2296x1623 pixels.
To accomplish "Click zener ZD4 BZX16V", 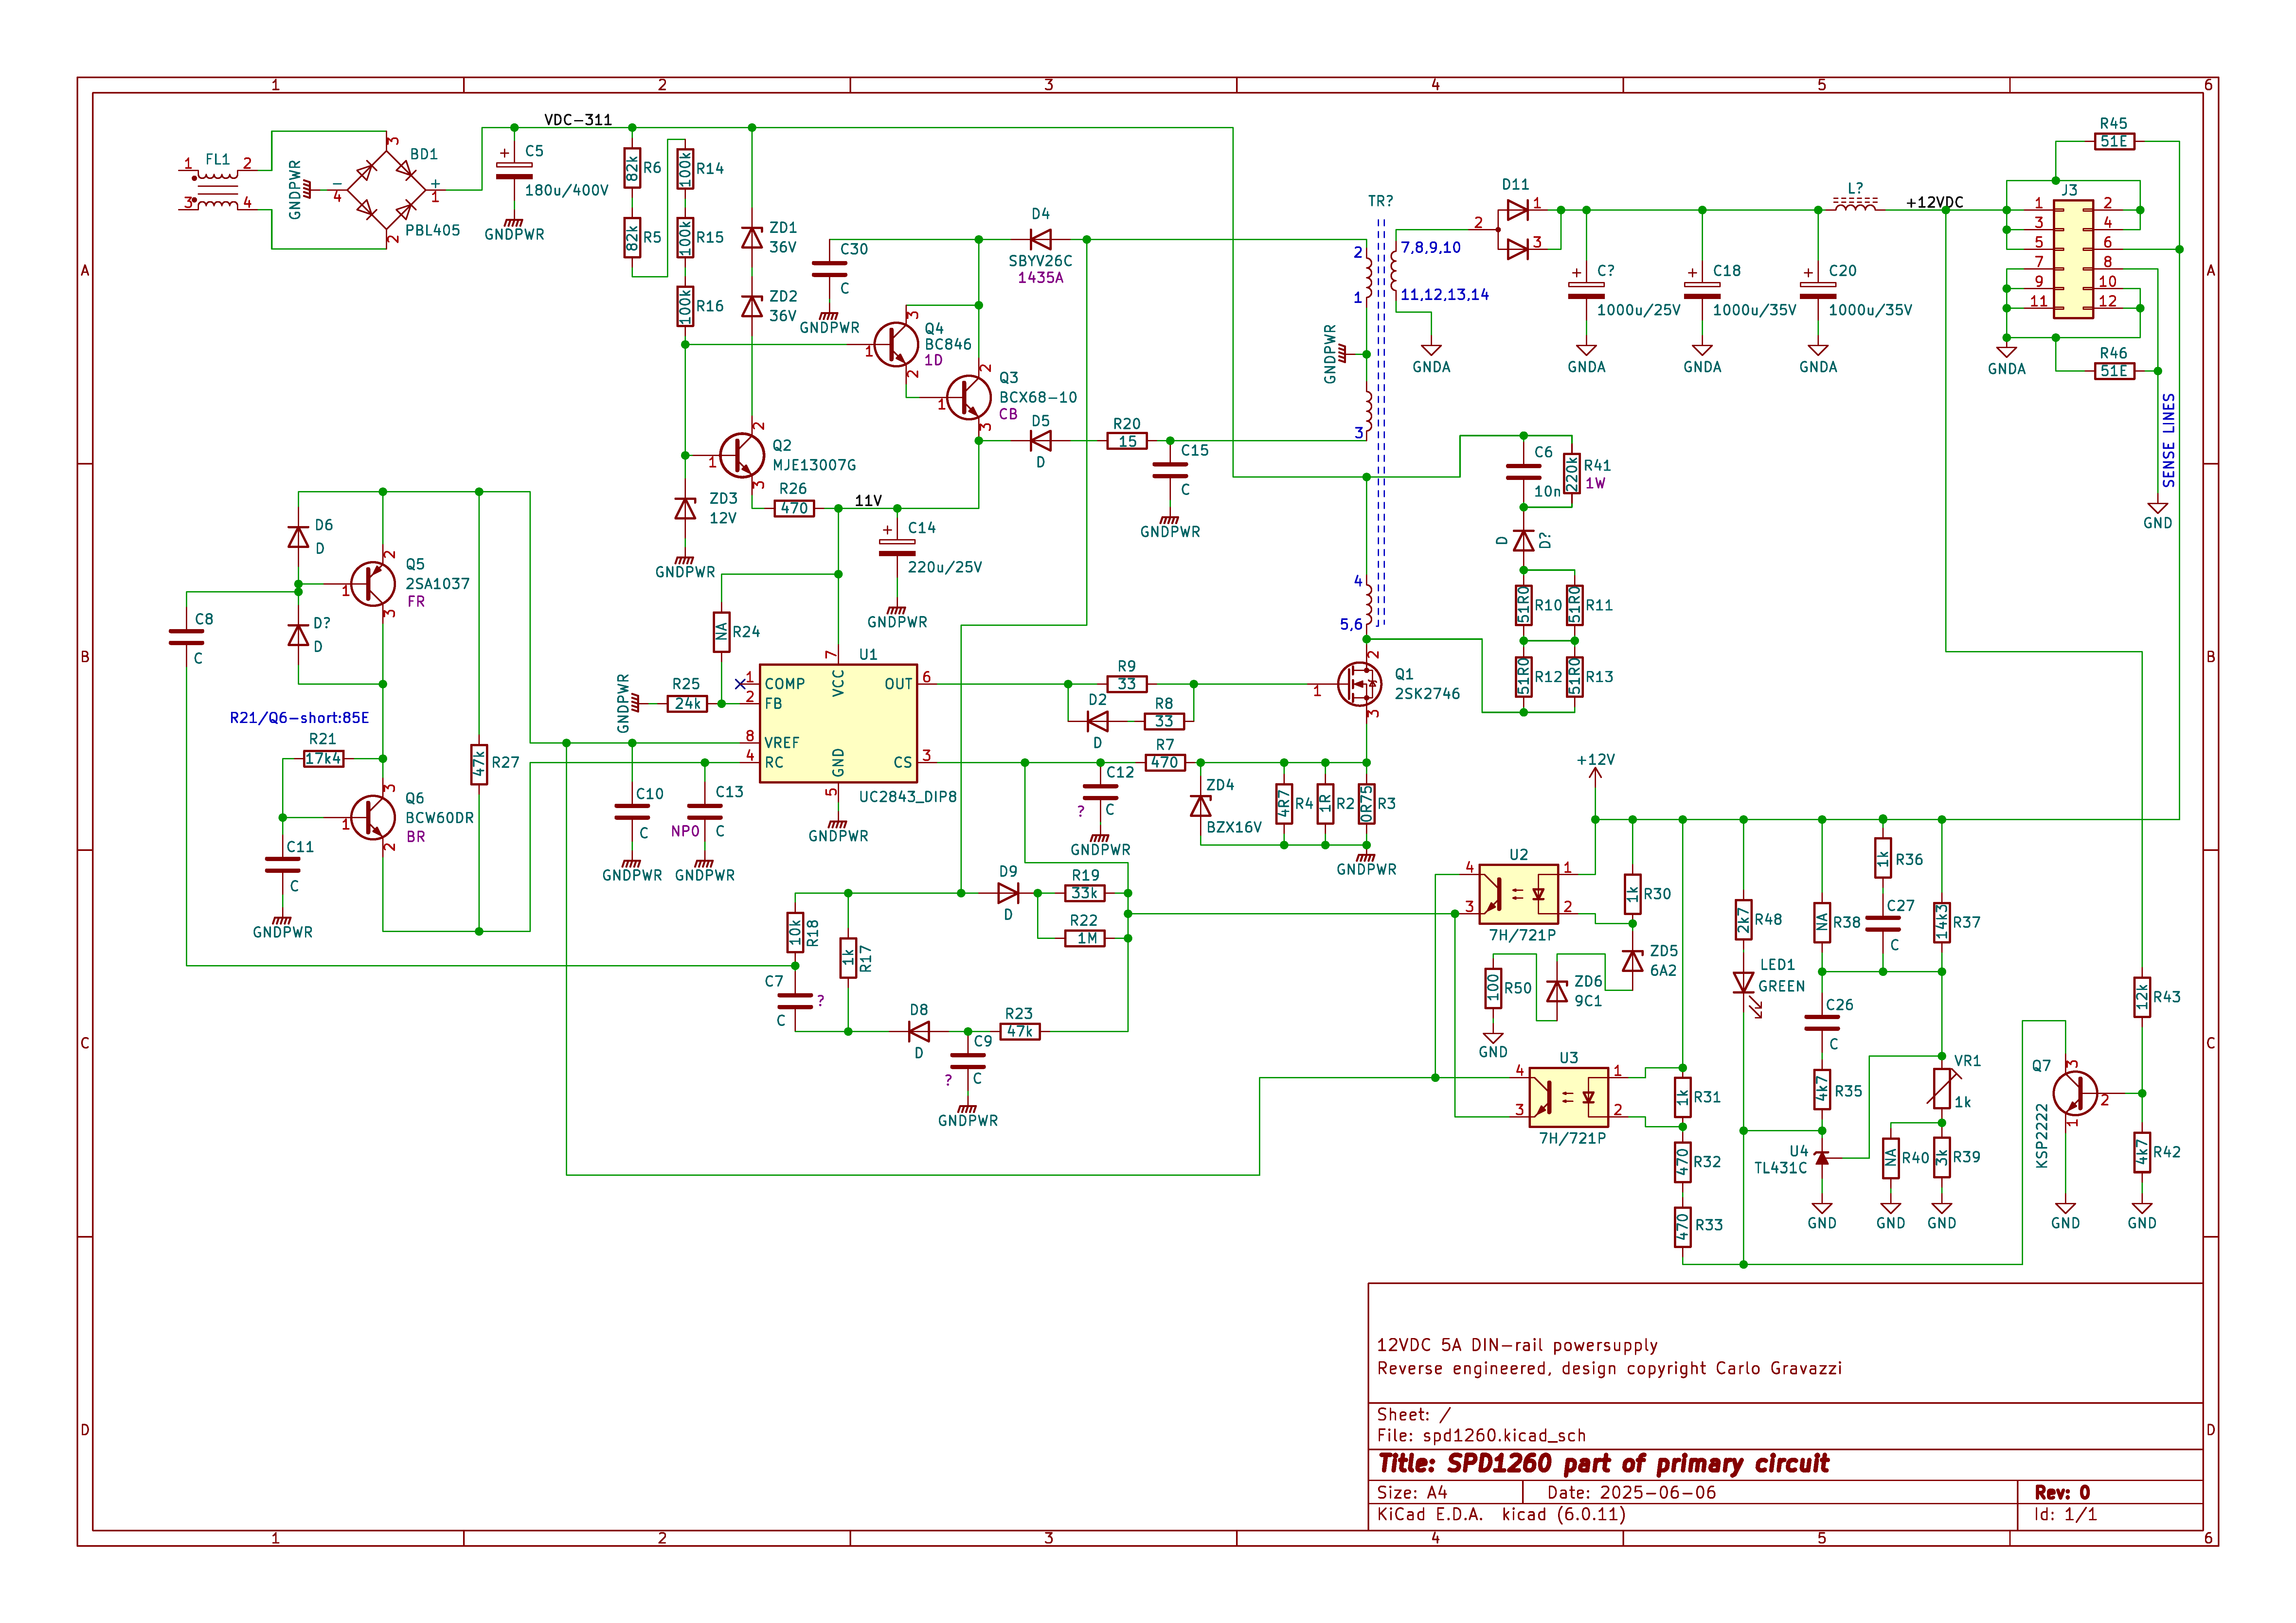I will (1201, 806).
